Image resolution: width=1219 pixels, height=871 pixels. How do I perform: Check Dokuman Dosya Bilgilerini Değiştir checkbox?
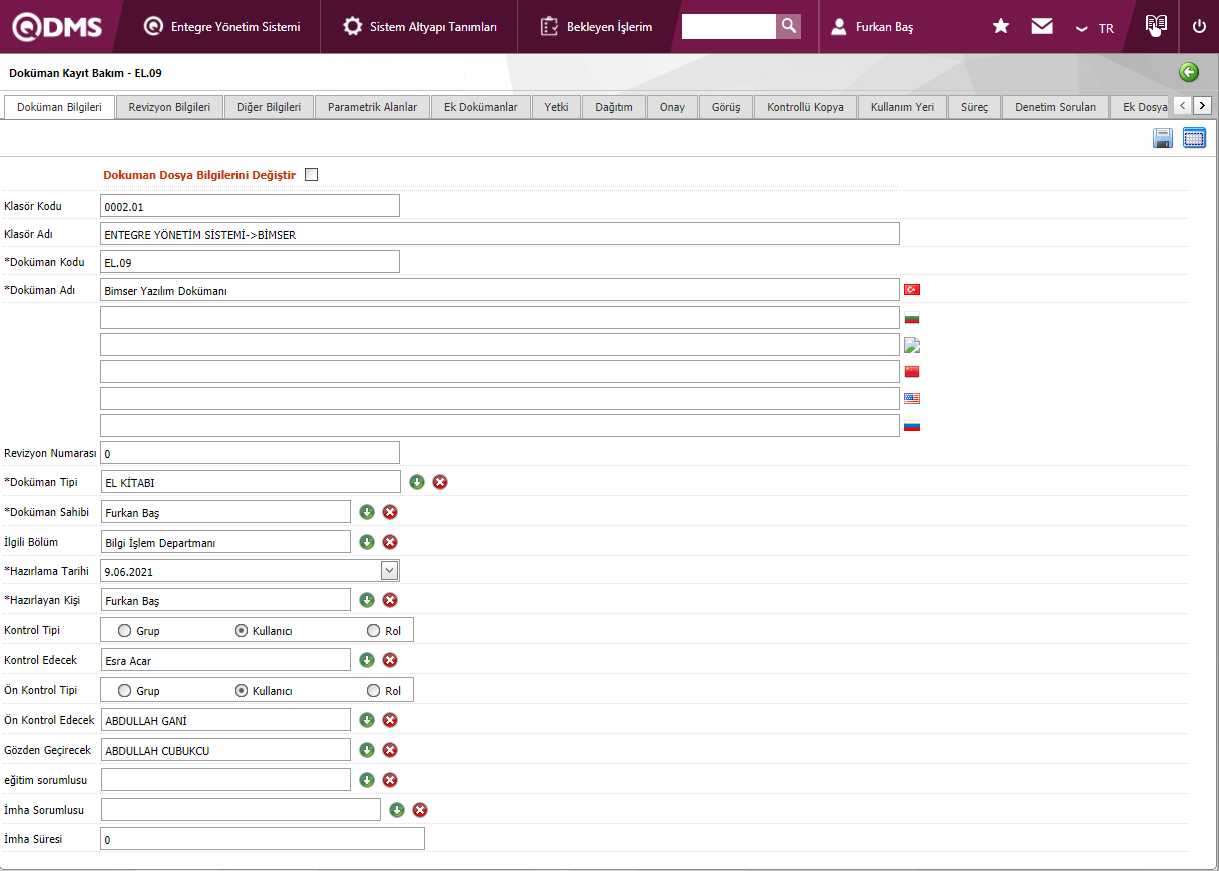(312, 175)
